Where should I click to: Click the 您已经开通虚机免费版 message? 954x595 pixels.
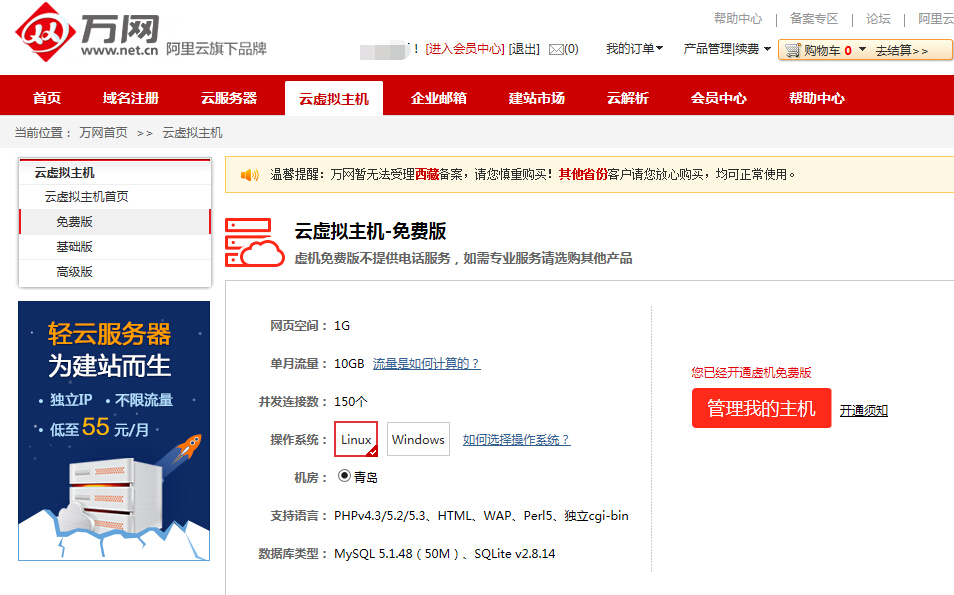(x=751, y=373)
